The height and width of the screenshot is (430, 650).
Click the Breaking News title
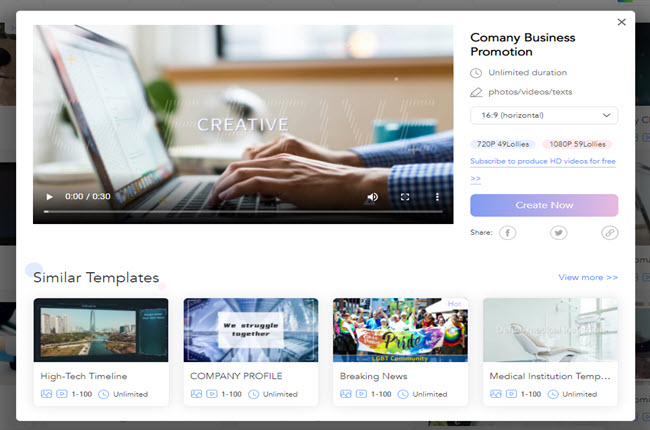click(x=374, y=376)
